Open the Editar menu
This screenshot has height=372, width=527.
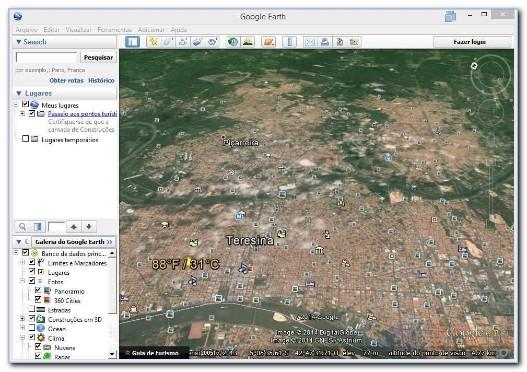pos(51,30)
